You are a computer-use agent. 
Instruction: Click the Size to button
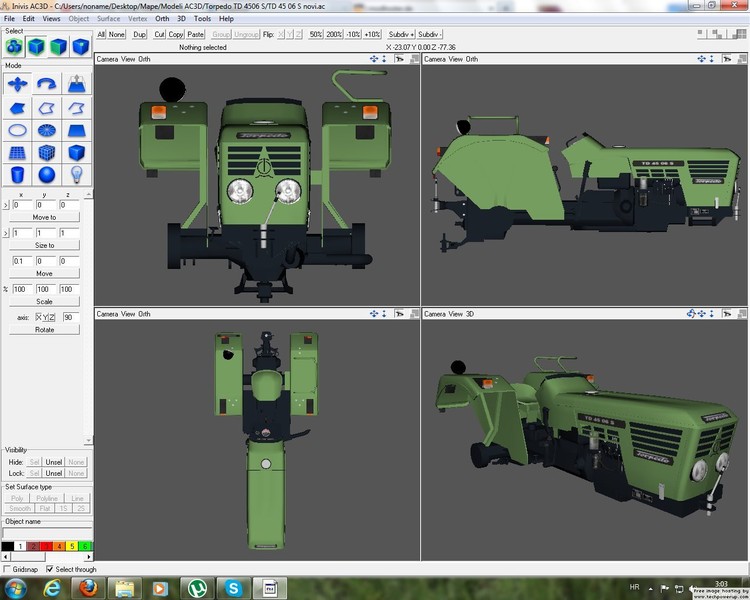click(x=44, y=245)
